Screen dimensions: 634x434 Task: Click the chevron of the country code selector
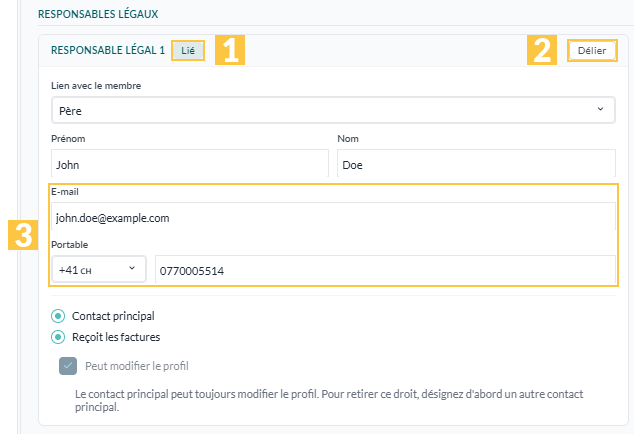(132, 268)
